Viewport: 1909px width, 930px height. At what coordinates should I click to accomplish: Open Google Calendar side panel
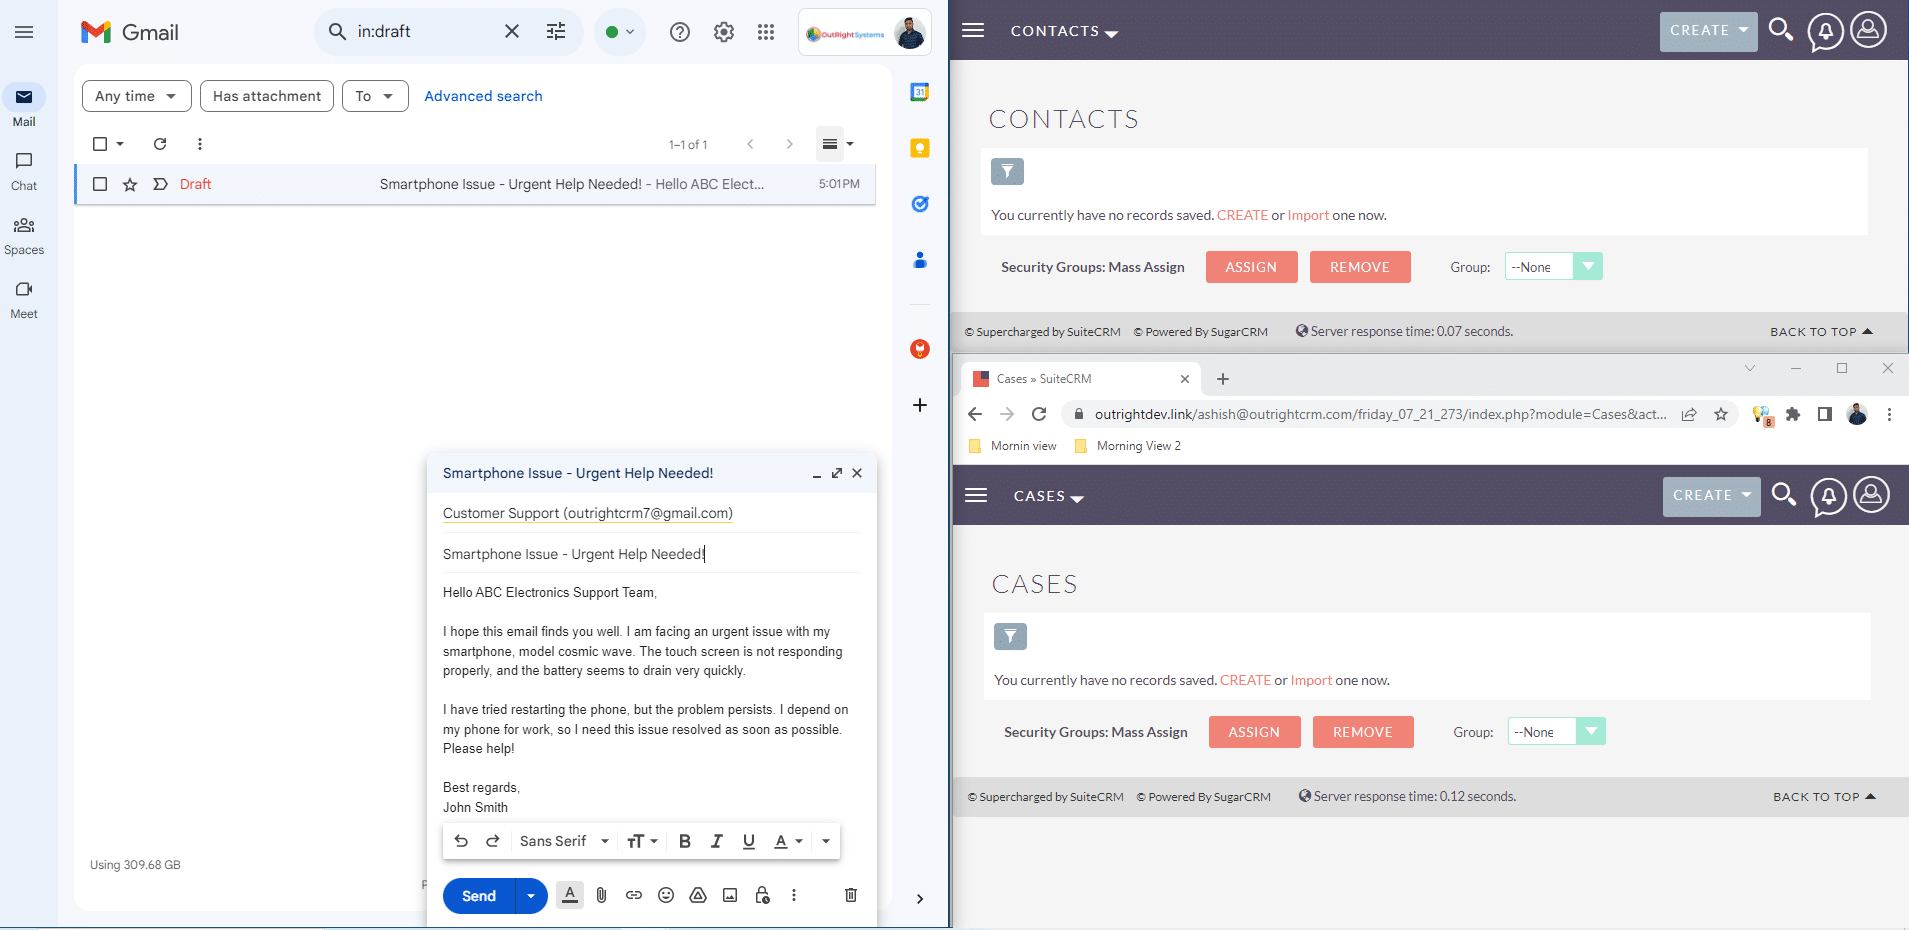click(920, 92)
